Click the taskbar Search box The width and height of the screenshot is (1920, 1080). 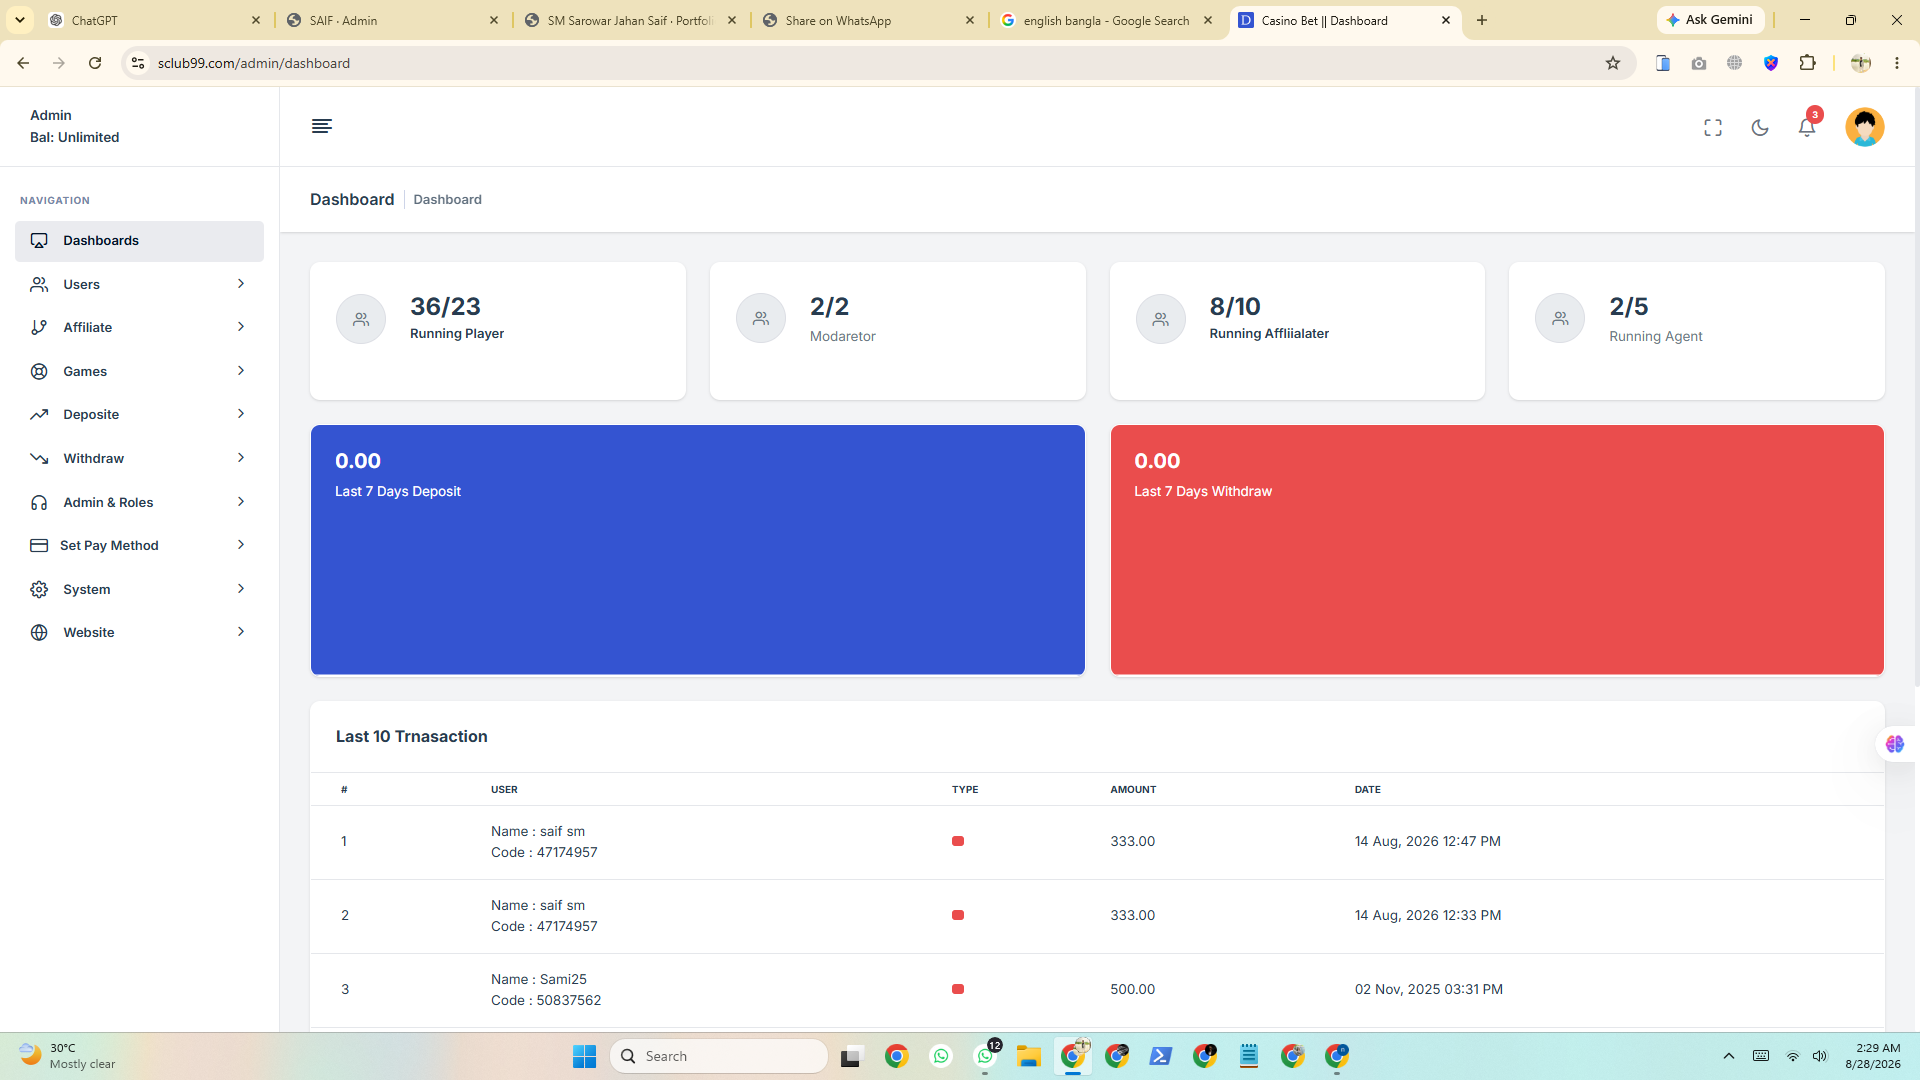pyautogui.click(x=719, y=1056)
